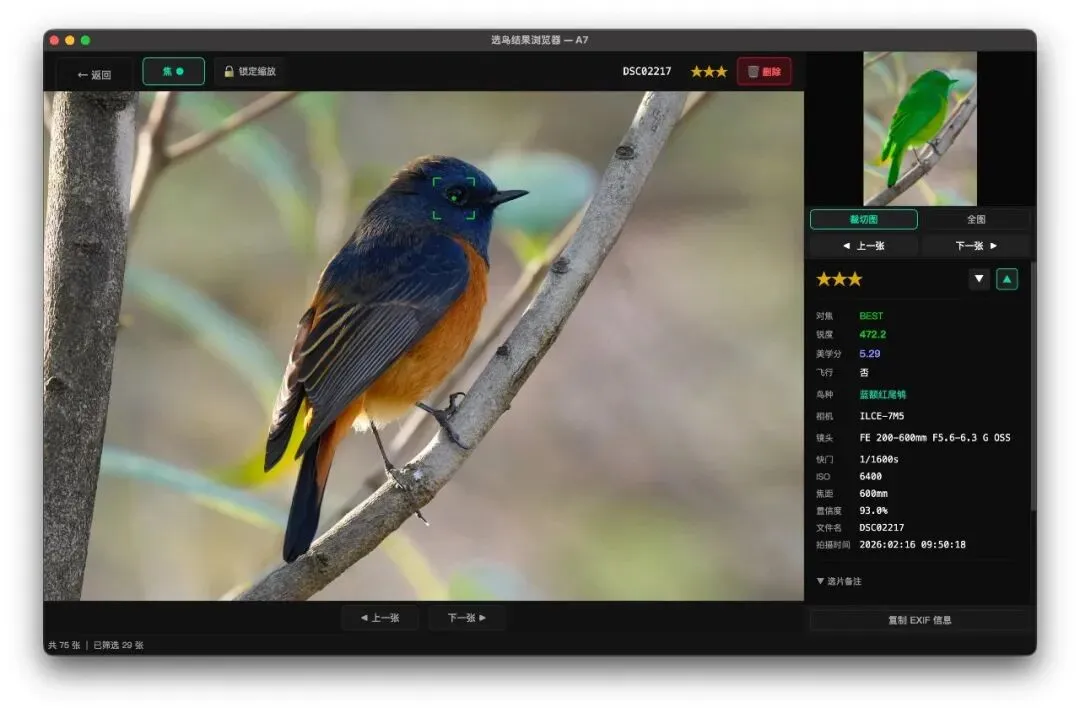Raise the rating with the green up-triangle button
The width and height of the screenshot is (1080, 713).
1007,279
